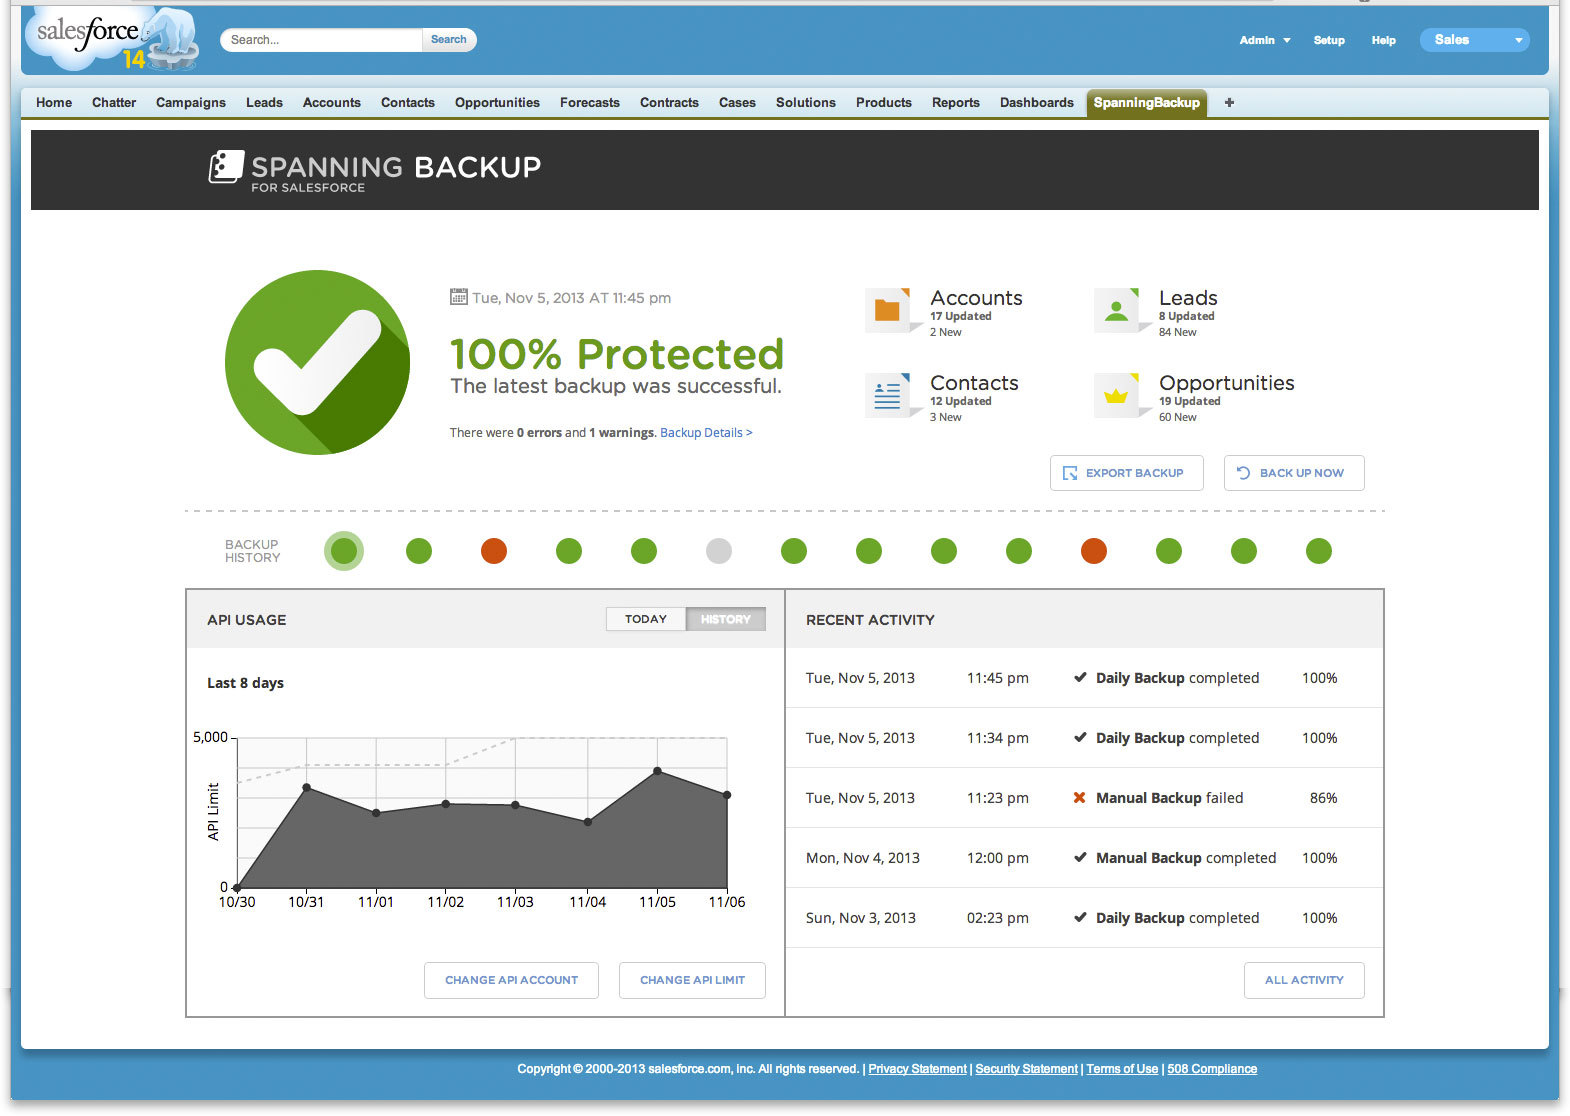Click the Change API Account button
1570x1116 pixels.
511,980
